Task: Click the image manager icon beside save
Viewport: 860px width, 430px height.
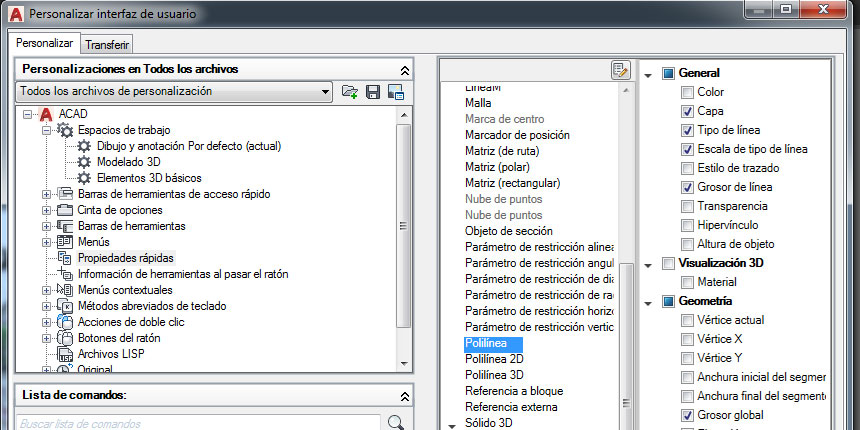Action: point(395,92)
